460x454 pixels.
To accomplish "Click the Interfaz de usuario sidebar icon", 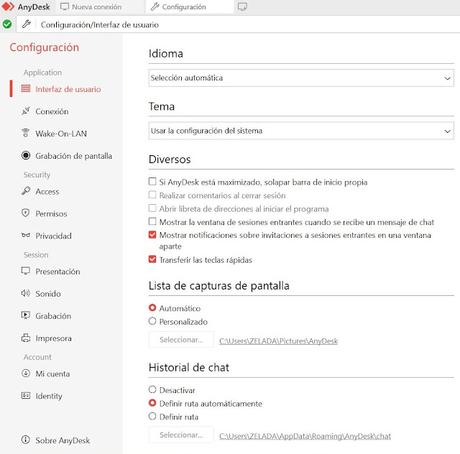I will 26,89.
